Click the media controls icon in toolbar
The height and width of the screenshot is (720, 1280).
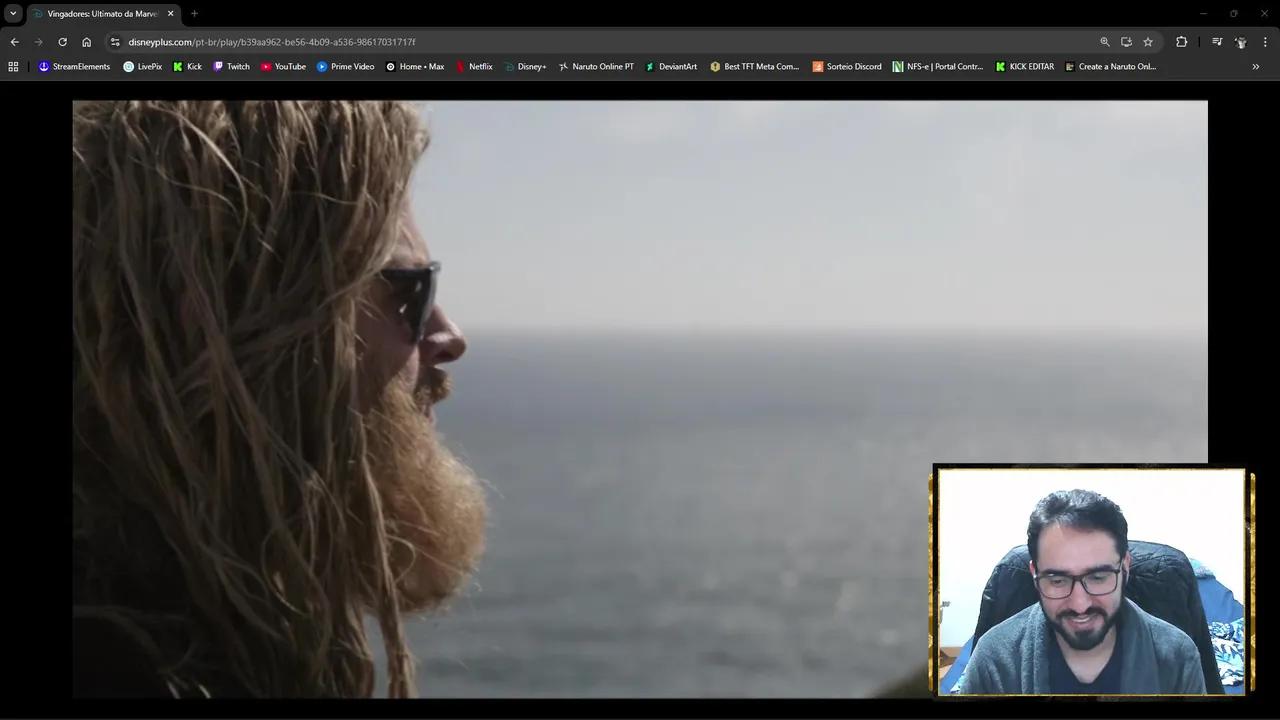tap(1217, 42)
